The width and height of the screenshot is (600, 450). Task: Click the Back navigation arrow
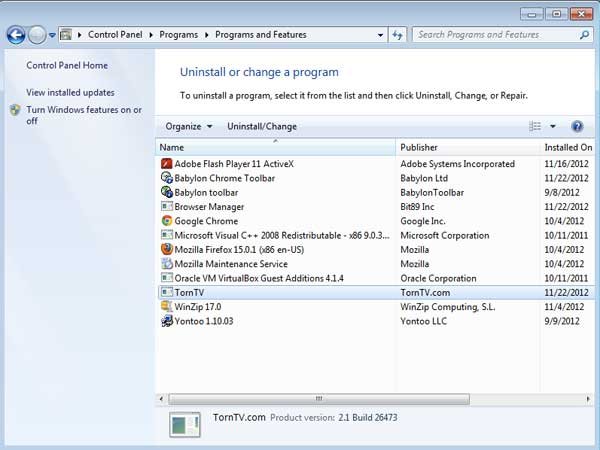point(16,35)
